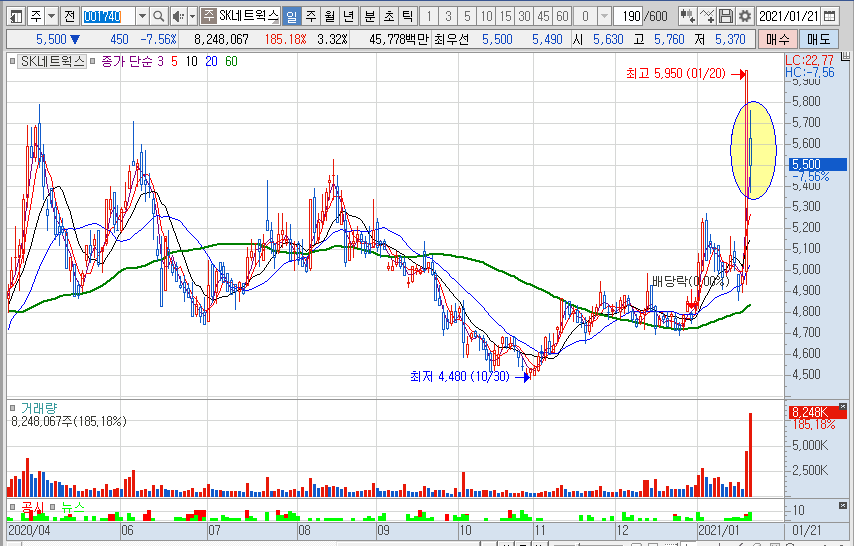The image size is (854, 546).
Task: Click the panel layout icon at top-left
Action: pyautogui.click(x=15, y=17)
